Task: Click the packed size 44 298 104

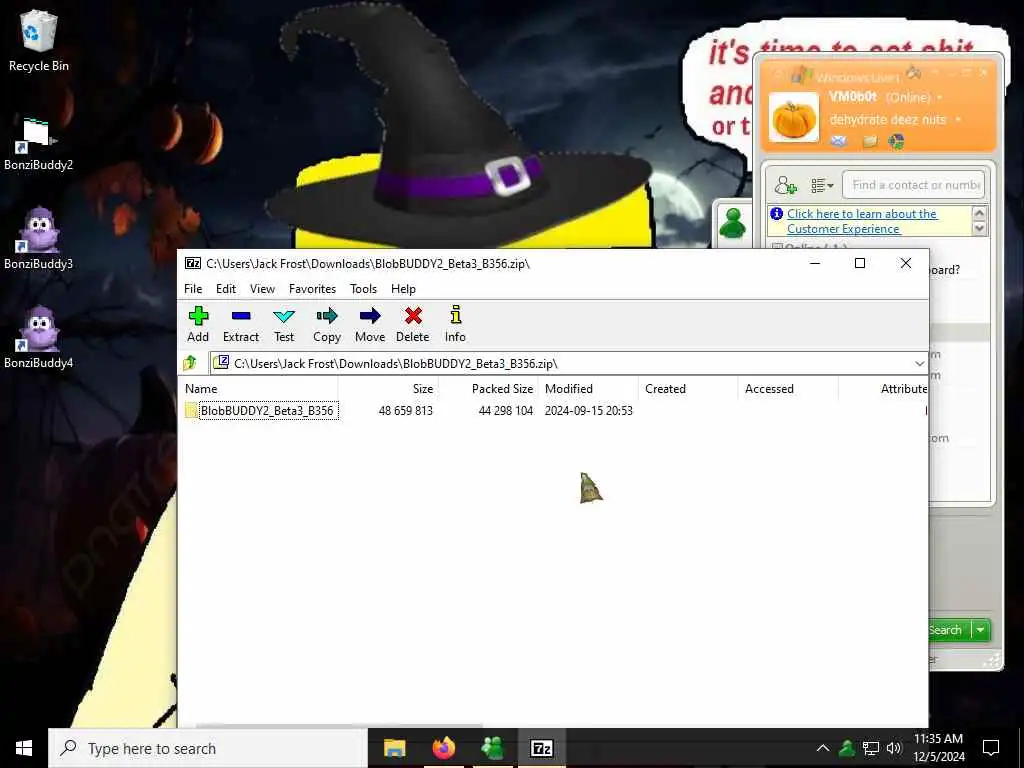Action: pos(505,411)
